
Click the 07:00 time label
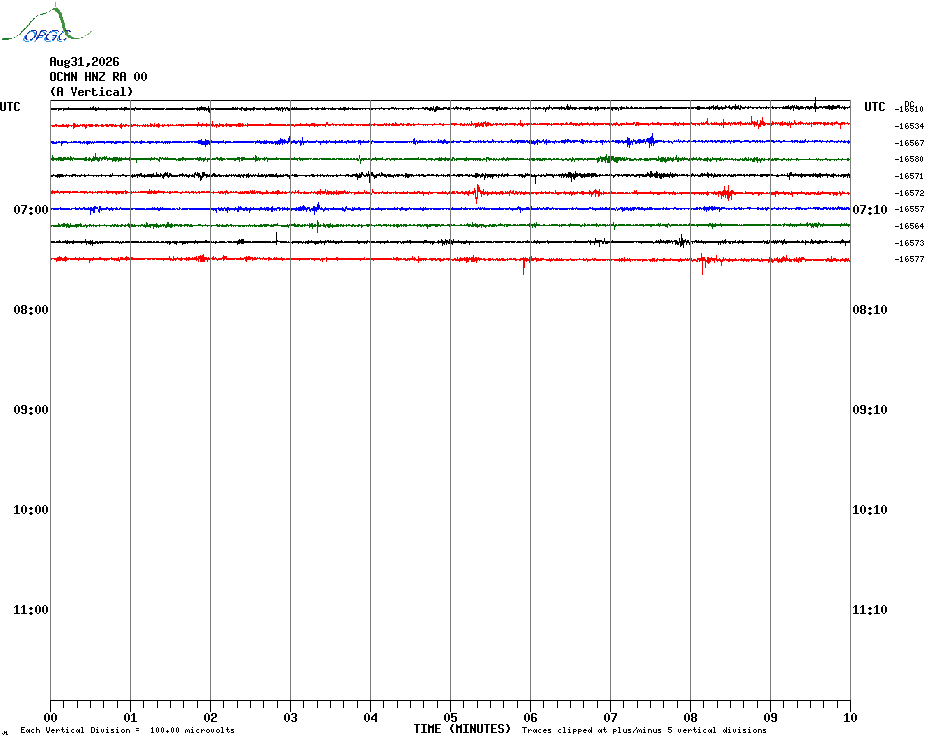pyautogui.click(x=31, y=209)
